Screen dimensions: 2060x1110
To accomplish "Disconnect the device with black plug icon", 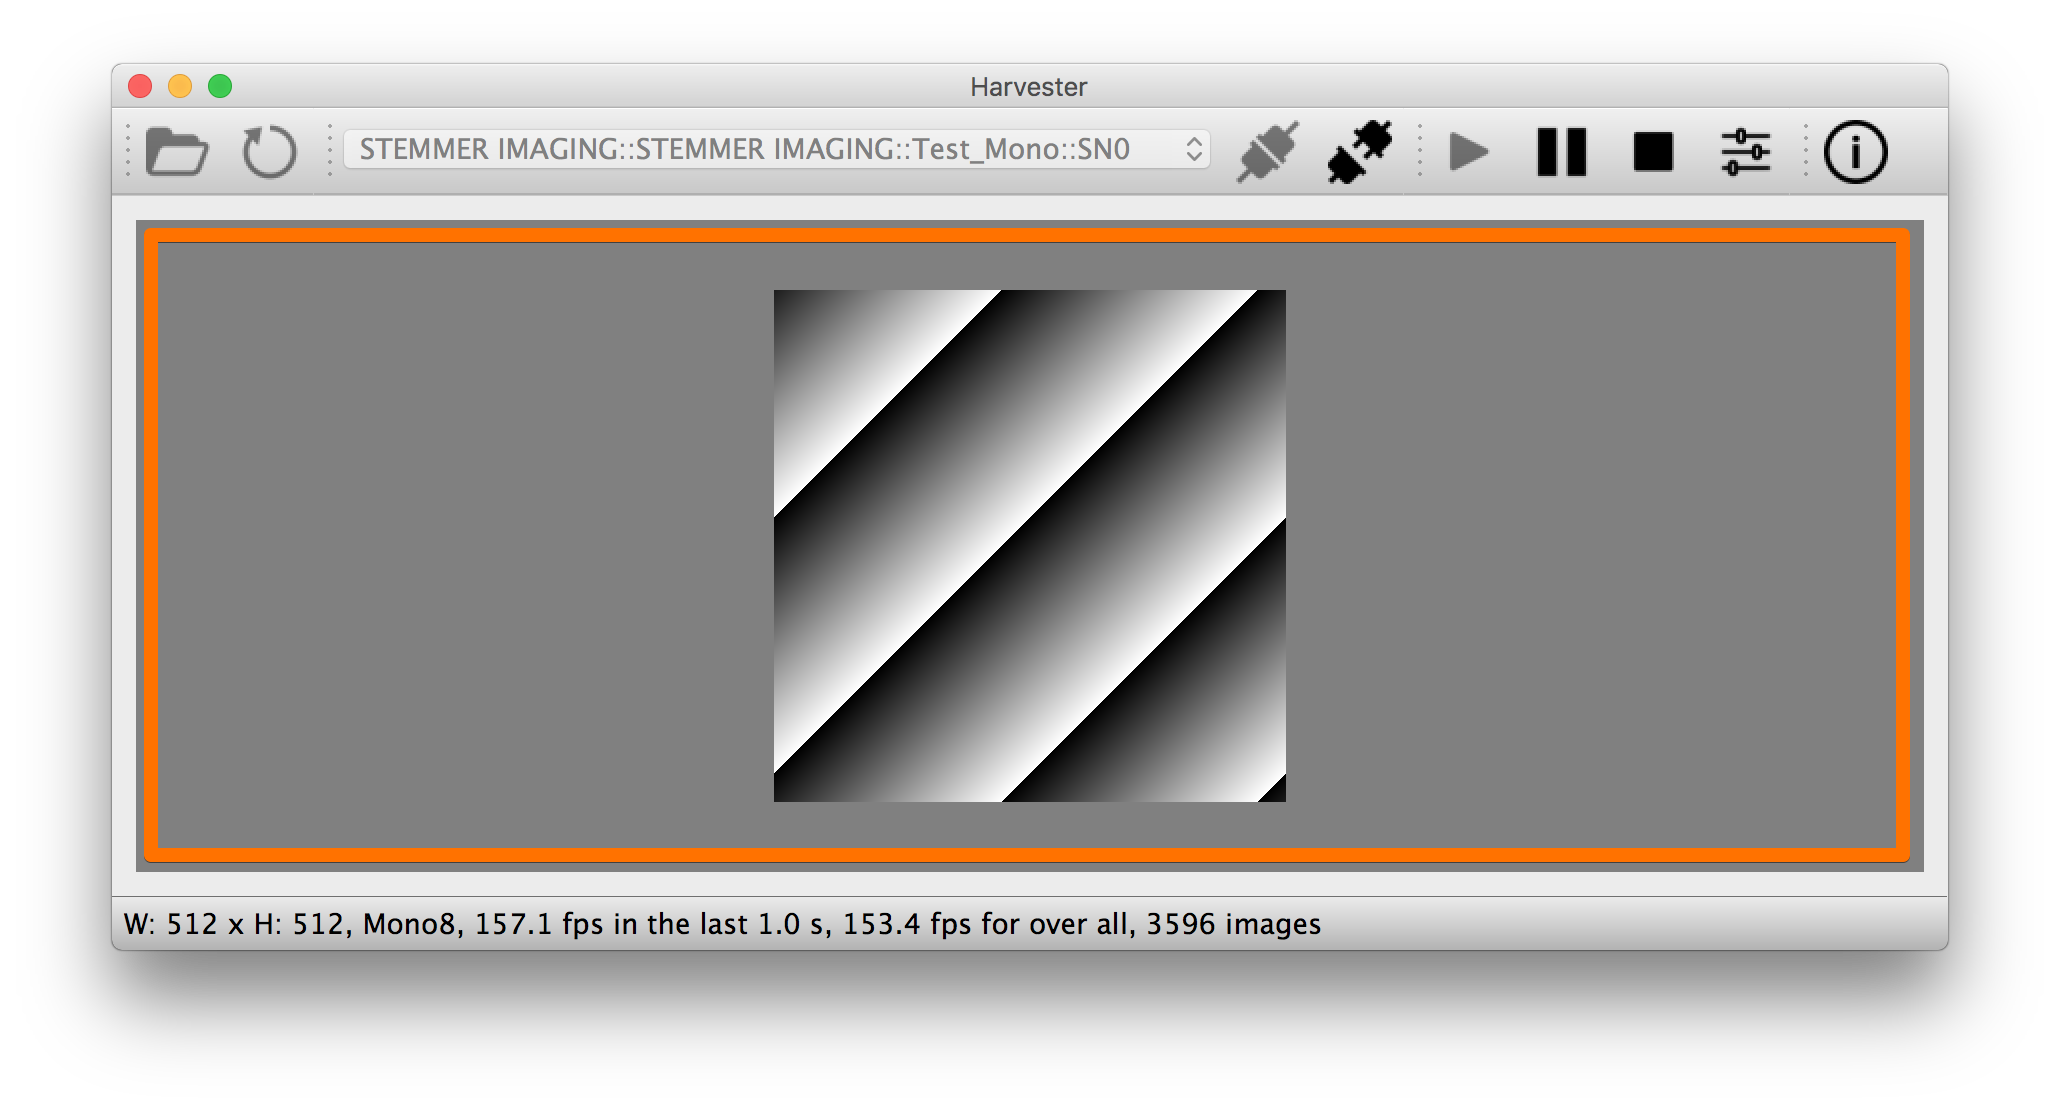I will (1360, 152).
